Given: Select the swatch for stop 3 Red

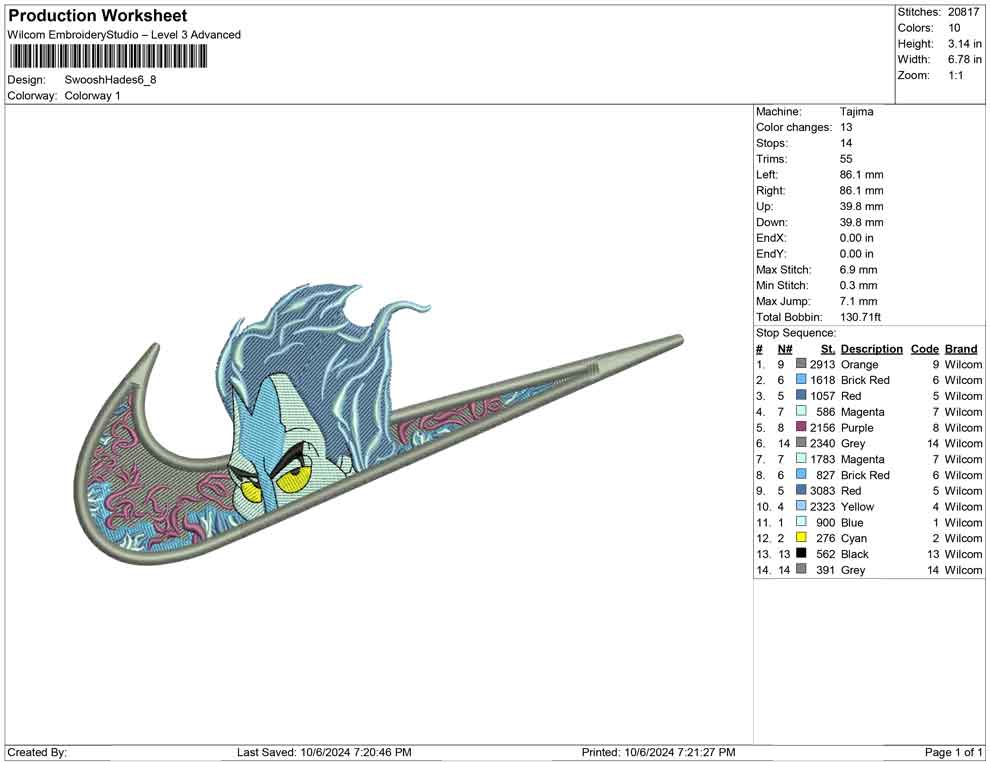Looking at the screenshot, I should click(801, 396).
